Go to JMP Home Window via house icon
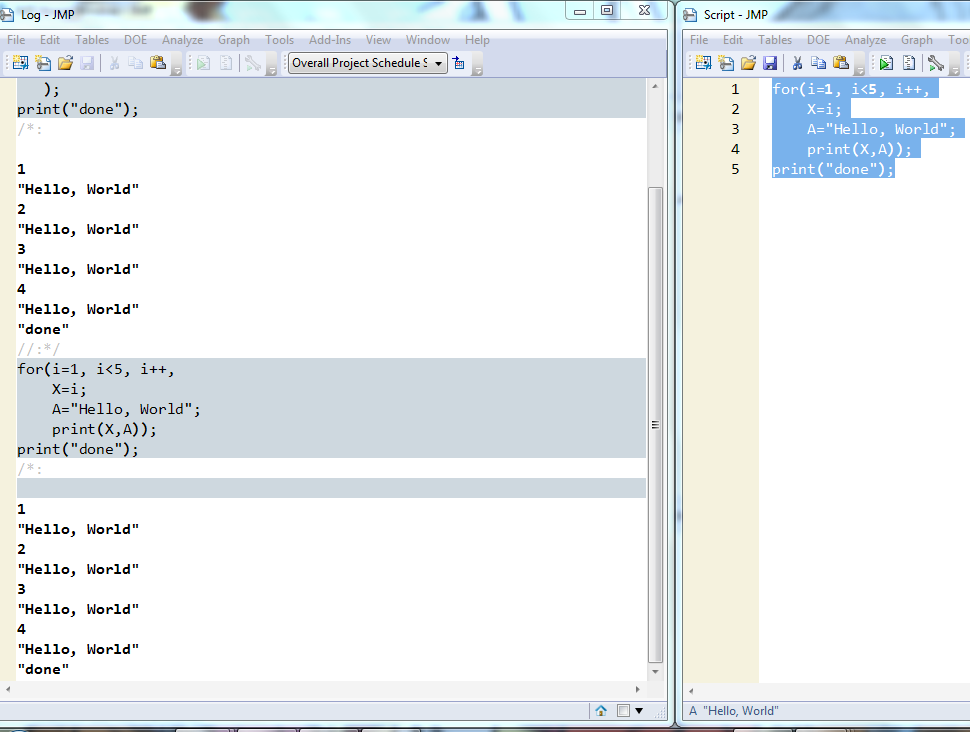The width and height of the screenshot is (970, 732). 601,710
